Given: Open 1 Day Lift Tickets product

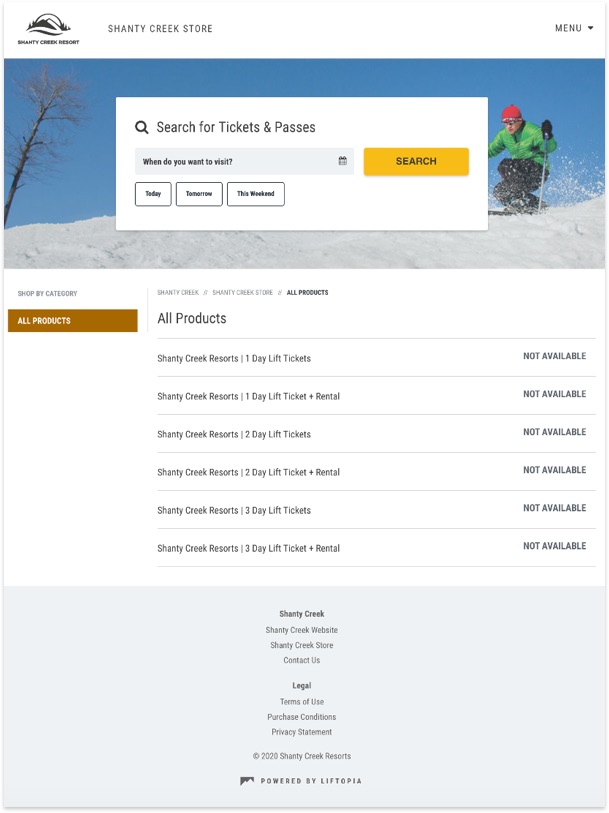Looking at the screenshot, I should tap(234, 358).
